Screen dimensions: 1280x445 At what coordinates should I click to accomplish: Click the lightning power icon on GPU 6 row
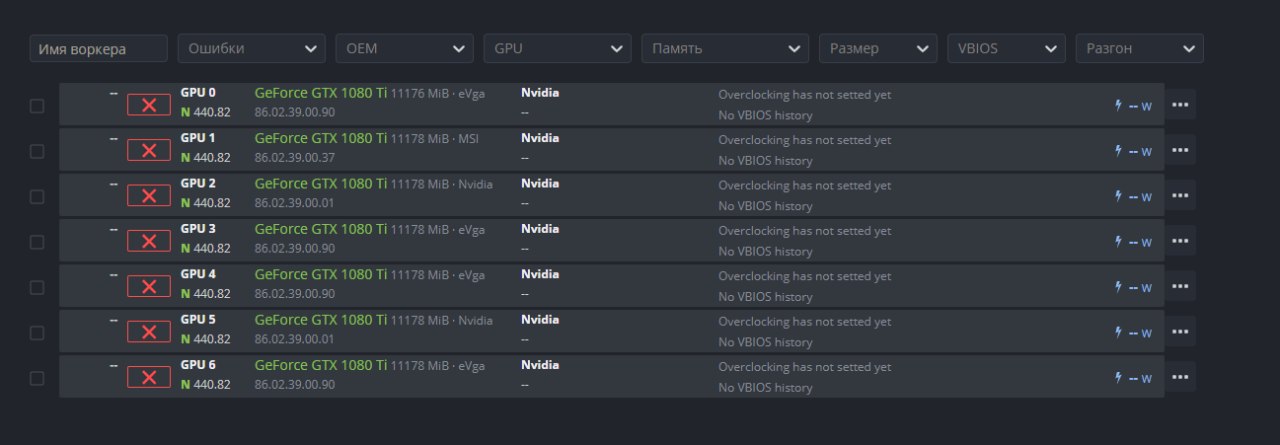[1119, 377]
